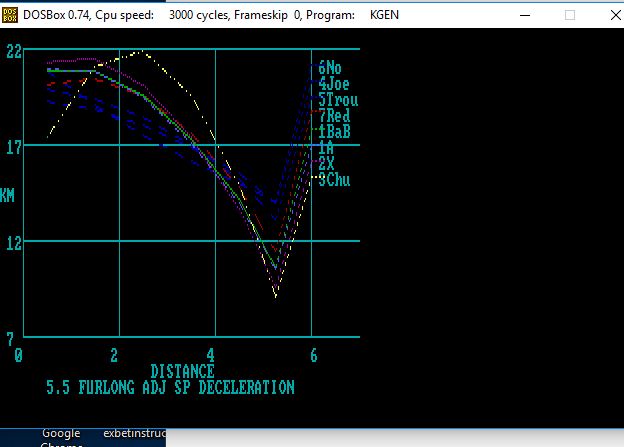Click the 5.5 FURLONG ADJ SP DECELERATION title
This screenshot has height=447, width=624.
[x=170, y=387]
